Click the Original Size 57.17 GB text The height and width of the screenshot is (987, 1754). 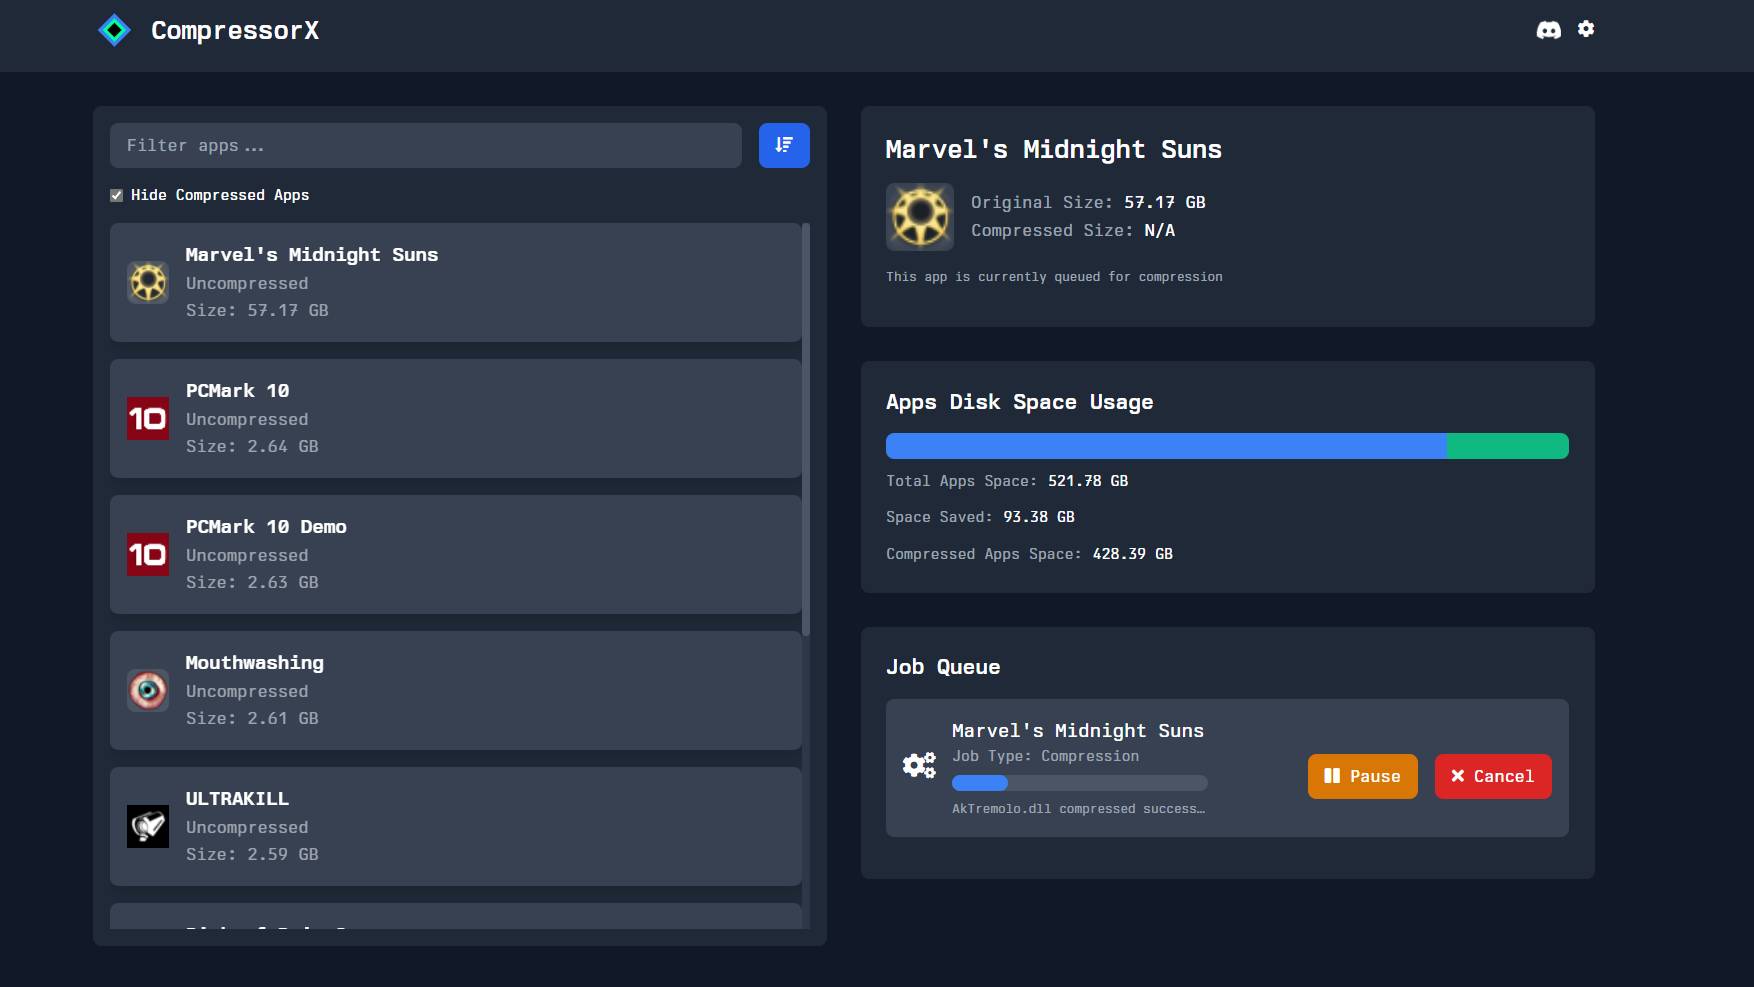[1088, 202]
